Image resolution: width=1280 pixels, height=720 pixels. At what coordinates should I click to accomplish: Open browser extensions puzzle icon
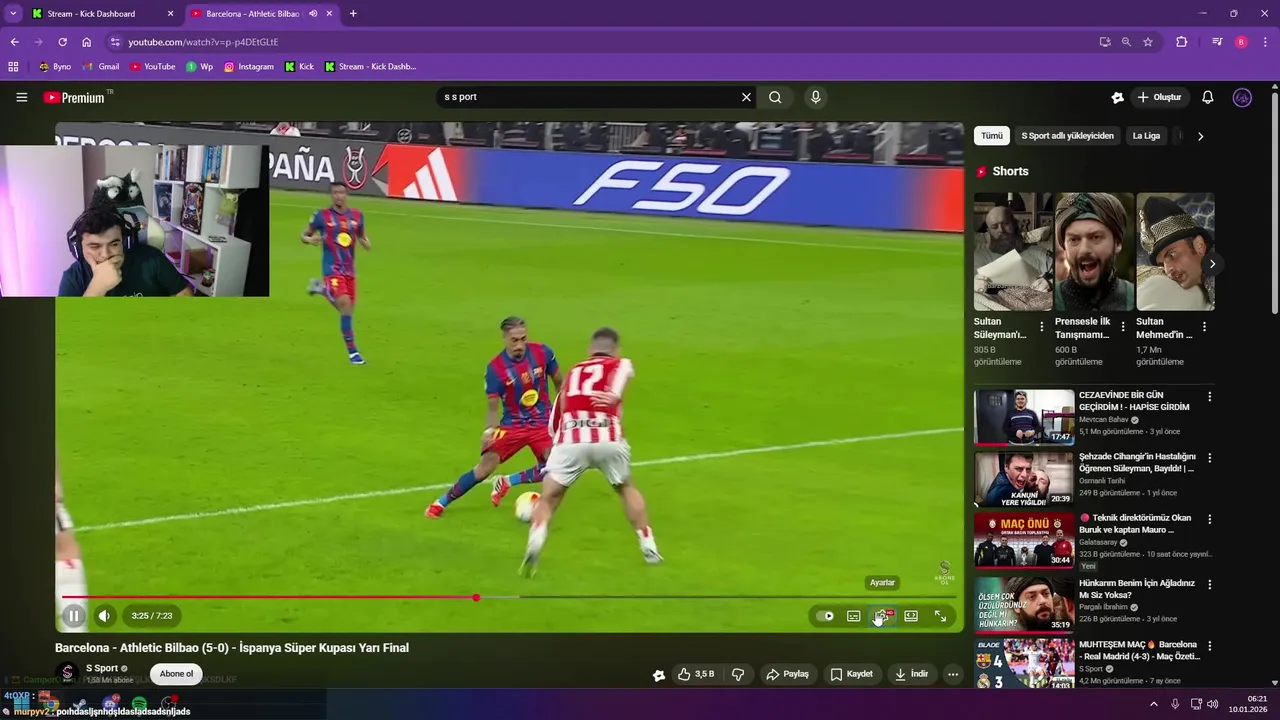click(x=1182, y=42)
